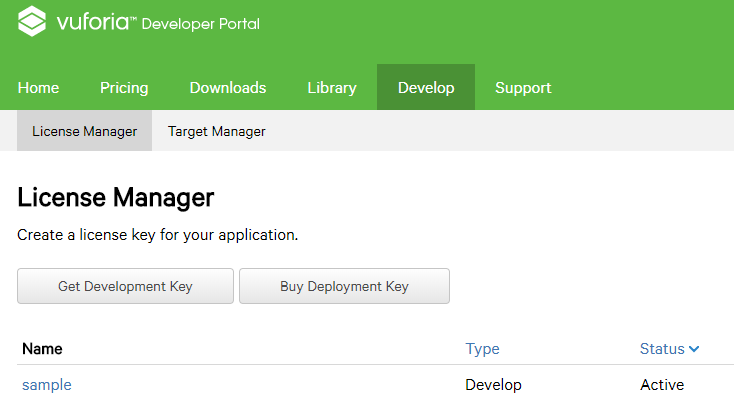Screen dimensions: 734x404
Task: Switch to the Target Manager tab
Action: tap(217, 131)
